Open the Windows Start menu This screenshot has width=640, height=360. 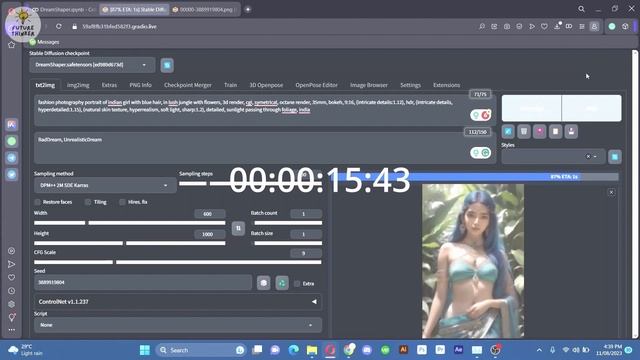pos(144,350)
